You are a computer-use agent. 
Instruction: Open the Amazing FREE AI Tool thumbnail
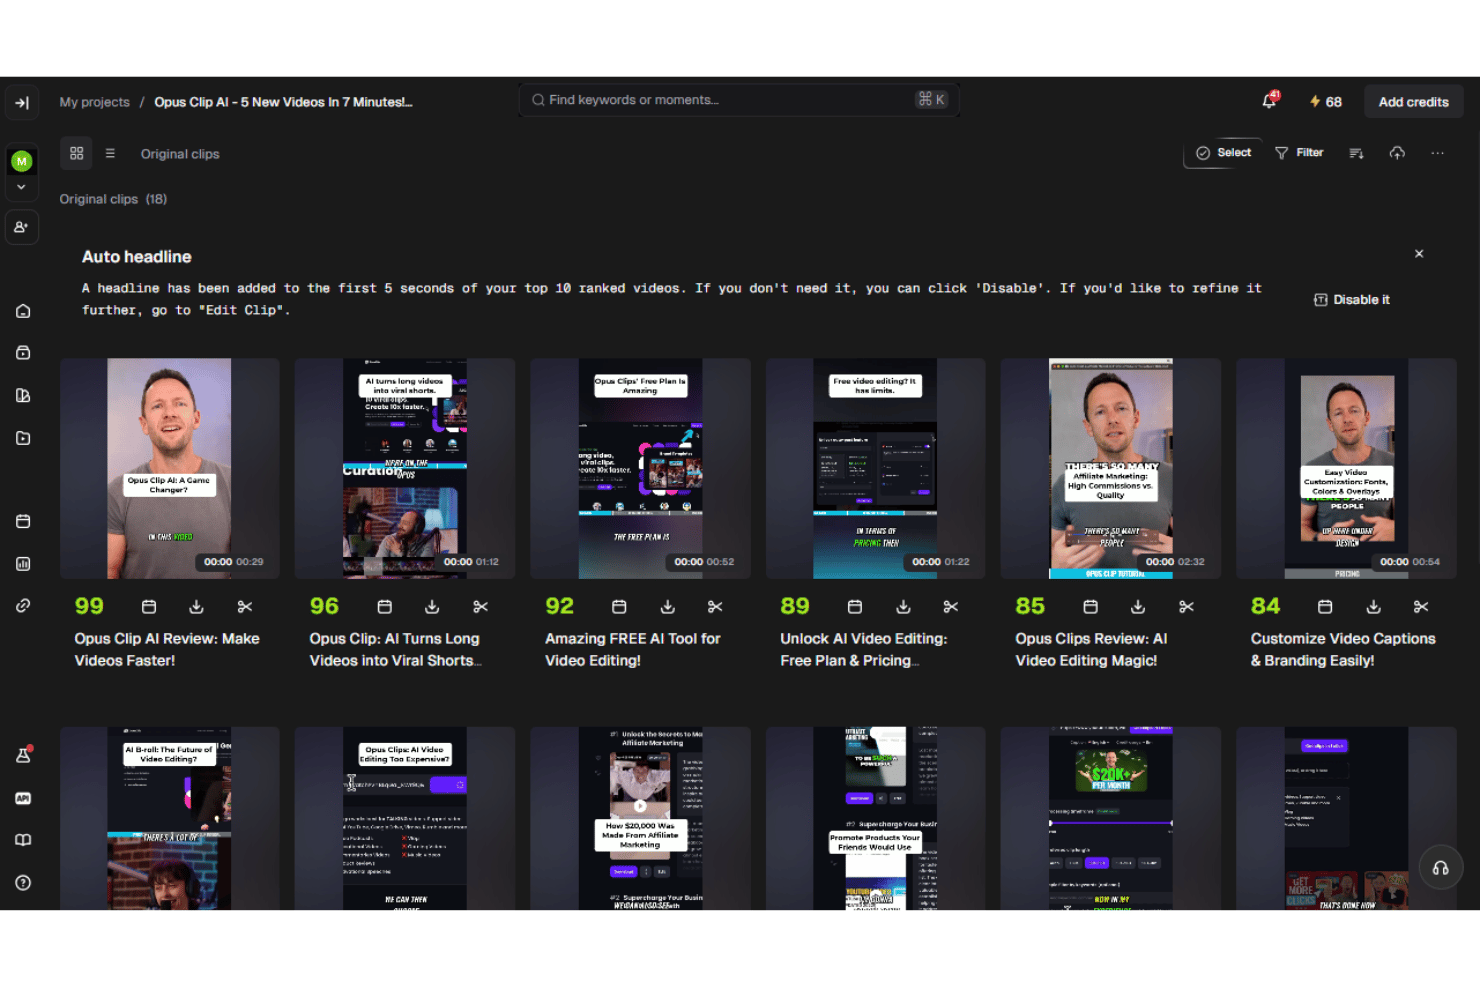[640, 468]
